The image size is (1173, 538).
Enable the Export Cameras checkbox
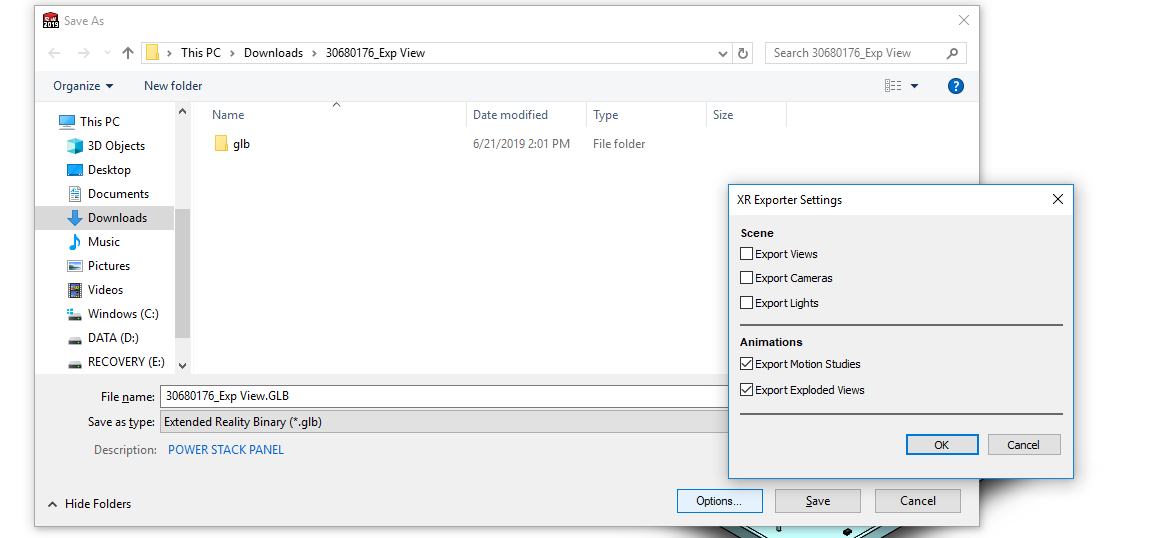(x=747, y=278)
